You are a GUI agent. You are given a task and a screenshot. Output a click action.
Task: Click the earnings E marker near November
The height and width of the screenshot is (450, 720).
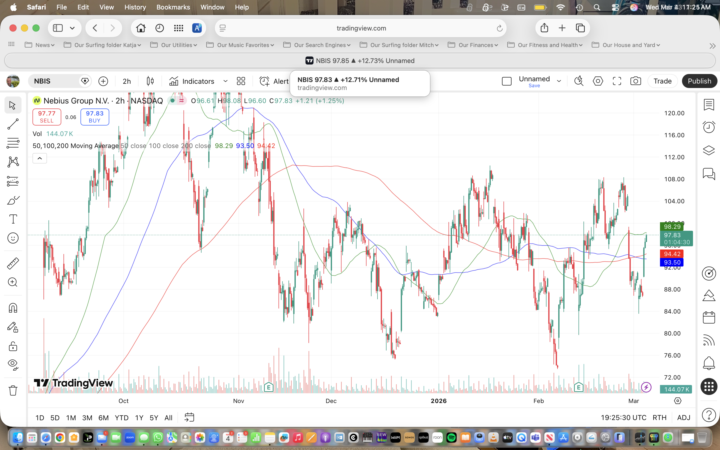click(x=269, y=387)
